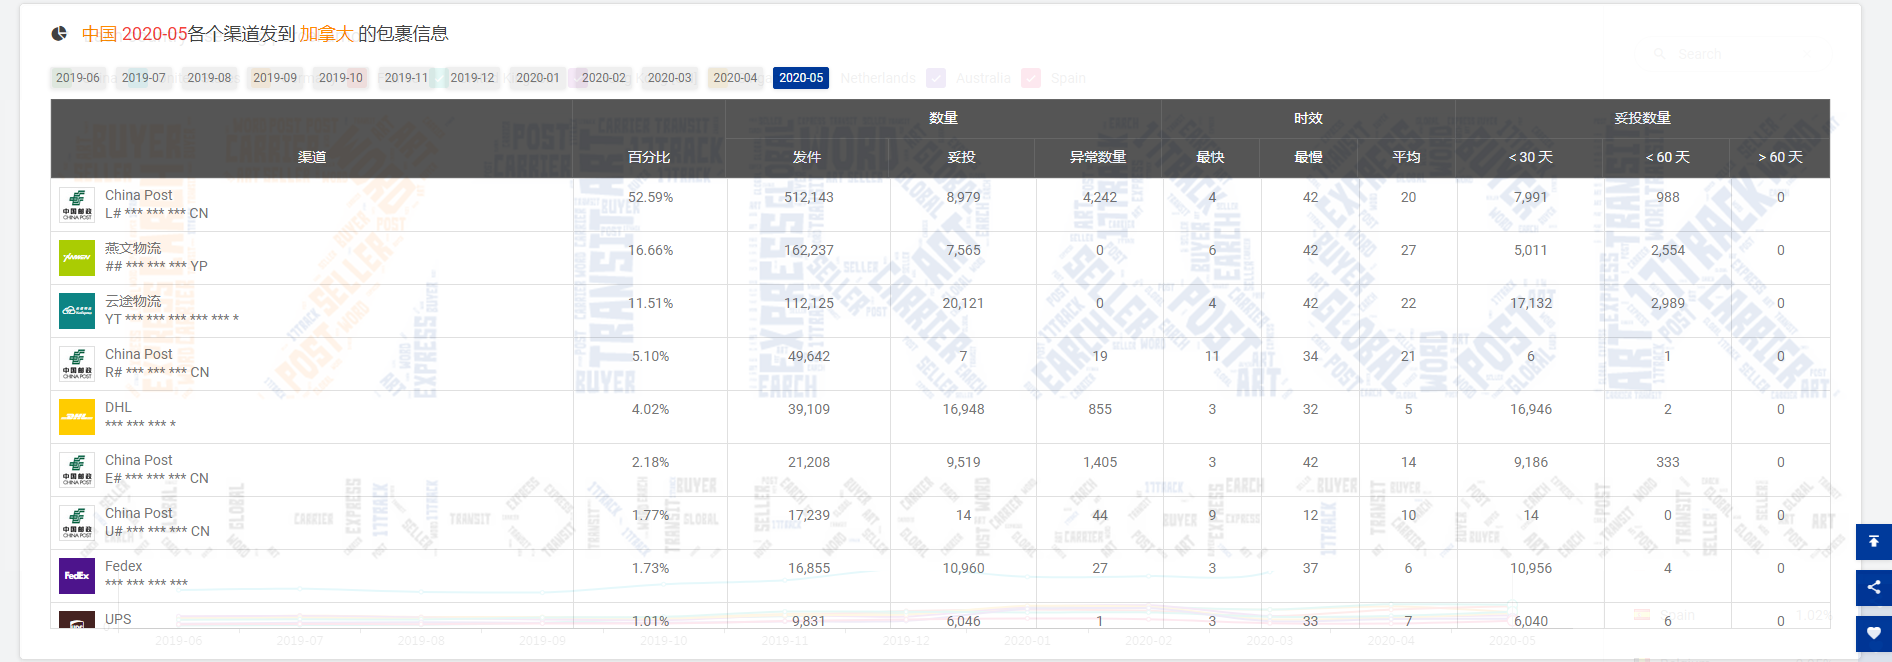
Task: Click the heart favorite button
Action: pyautogui.click(x=1874, y=633)
